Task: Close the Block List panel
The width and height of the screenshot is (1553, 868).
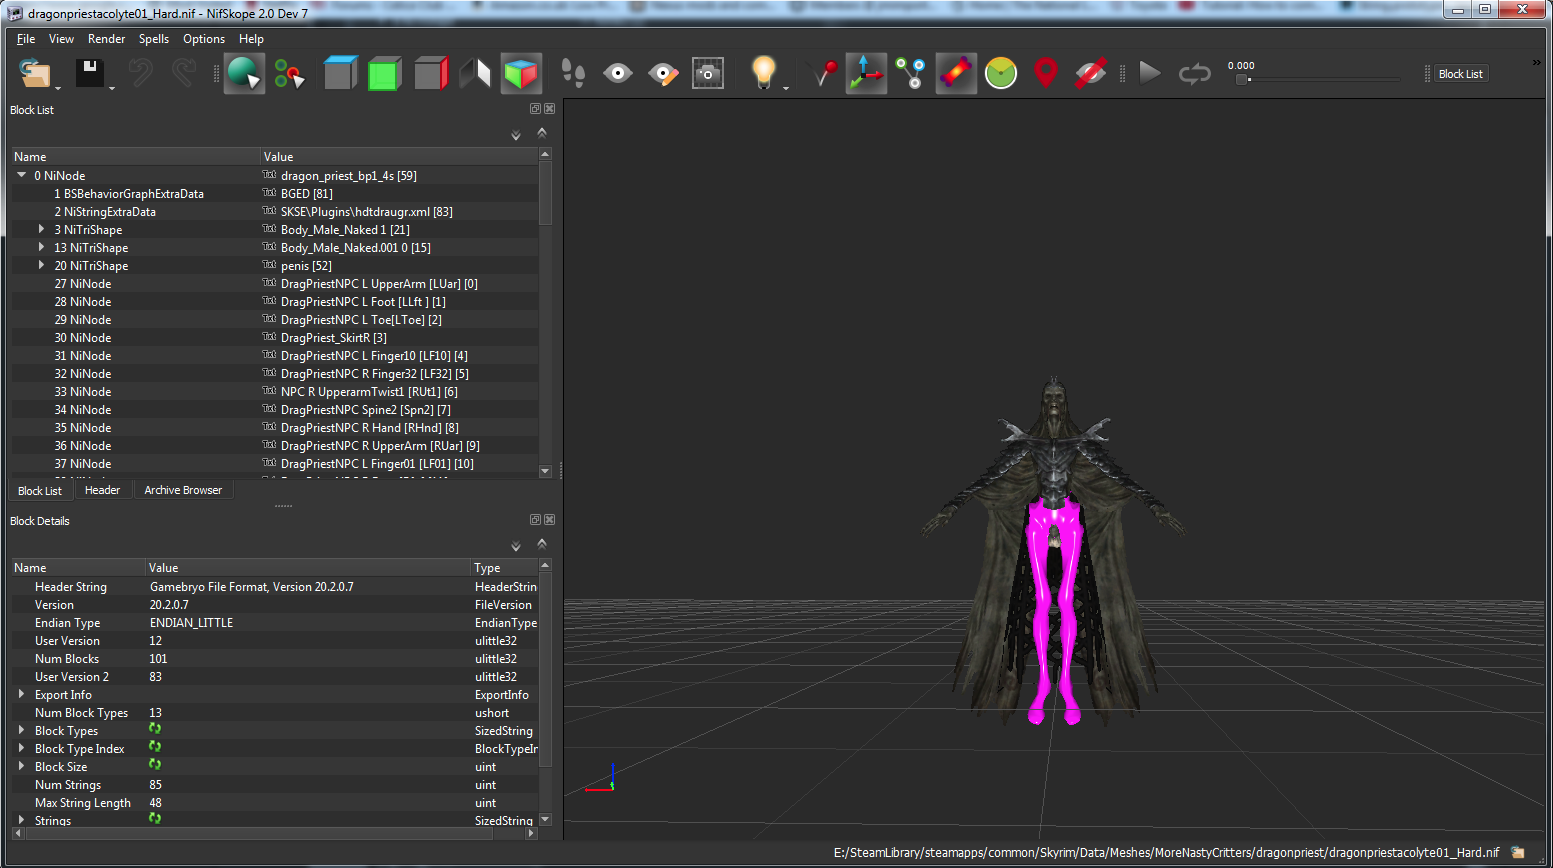Action: [x=549, y=109]
